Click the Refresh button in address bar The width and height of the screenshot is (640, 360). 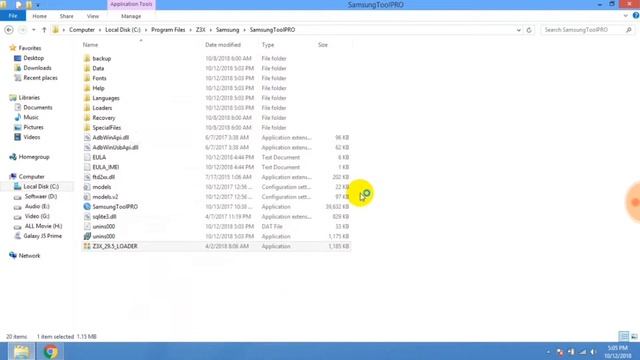pyautogui.click(x=529, y=30)
